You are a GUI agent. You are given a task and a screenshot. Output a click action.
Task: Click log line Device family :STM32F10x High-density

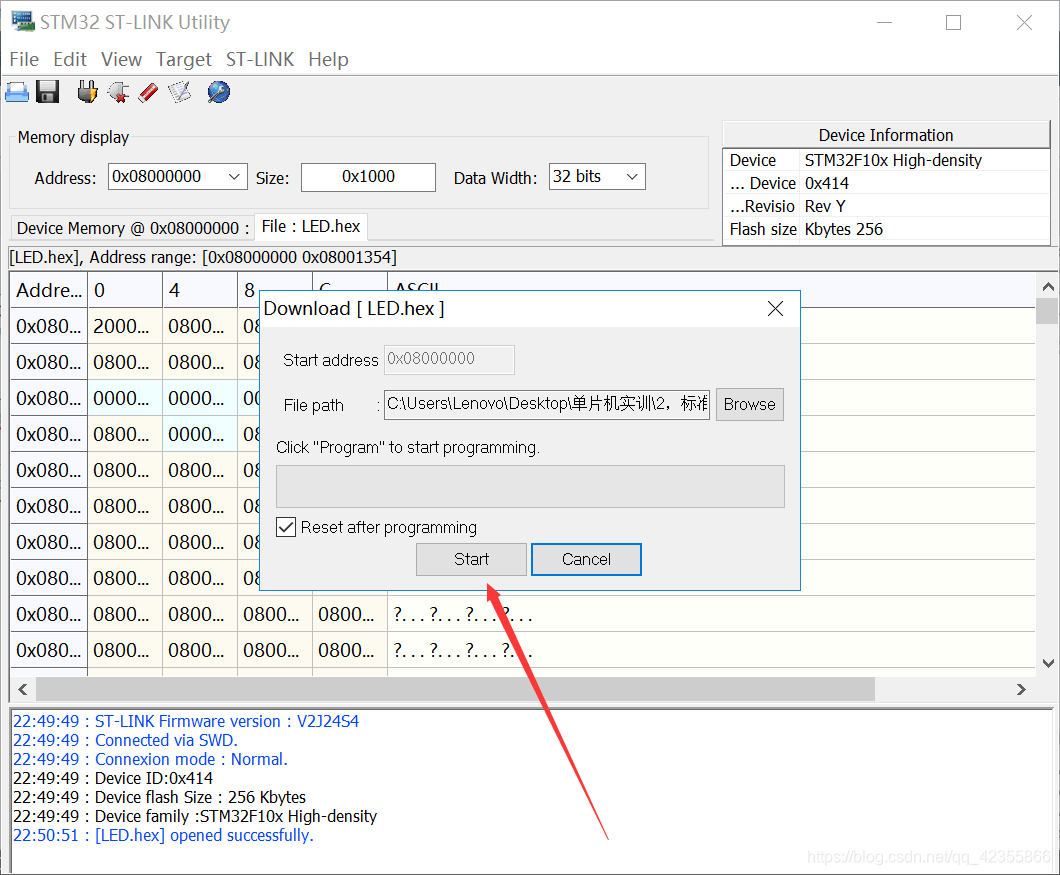tap(195, 816)
